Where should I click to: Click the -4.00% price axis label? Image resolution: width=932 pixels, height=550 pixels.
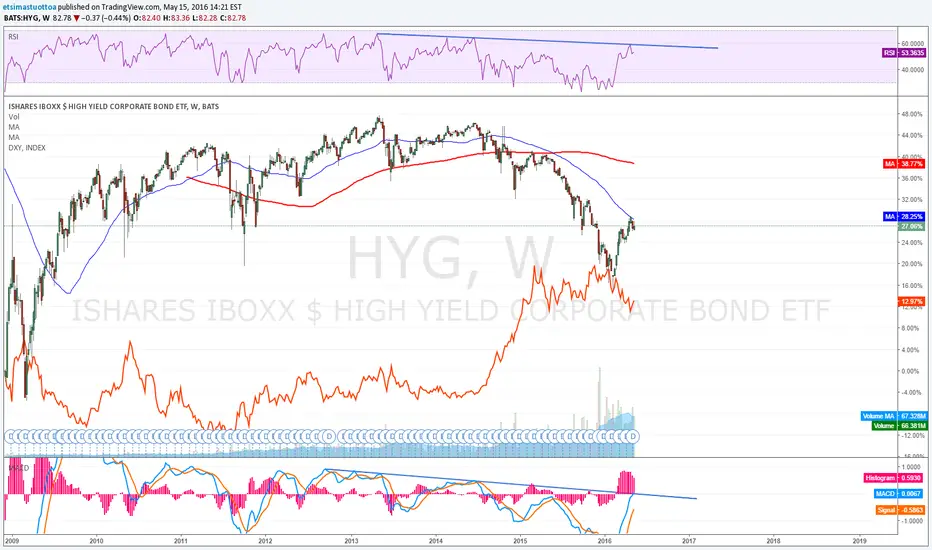pyautogui.click(x=913, y=392)
